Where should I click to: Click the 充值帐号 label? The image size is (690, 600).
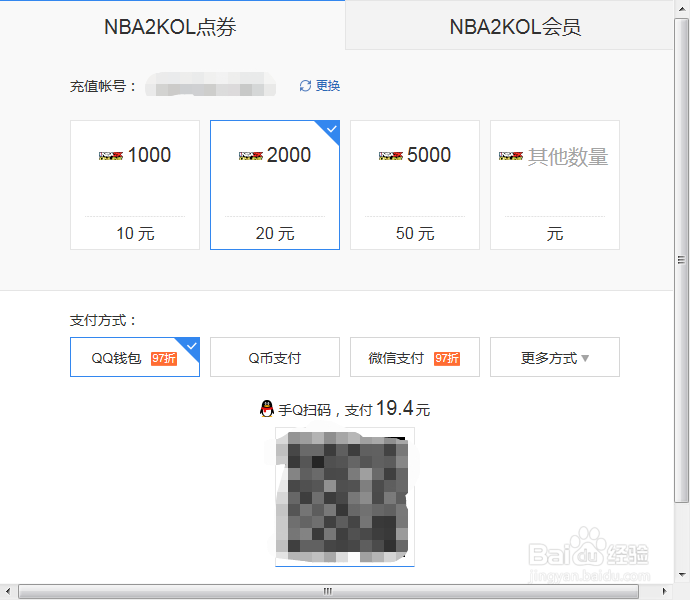point(103,86)
